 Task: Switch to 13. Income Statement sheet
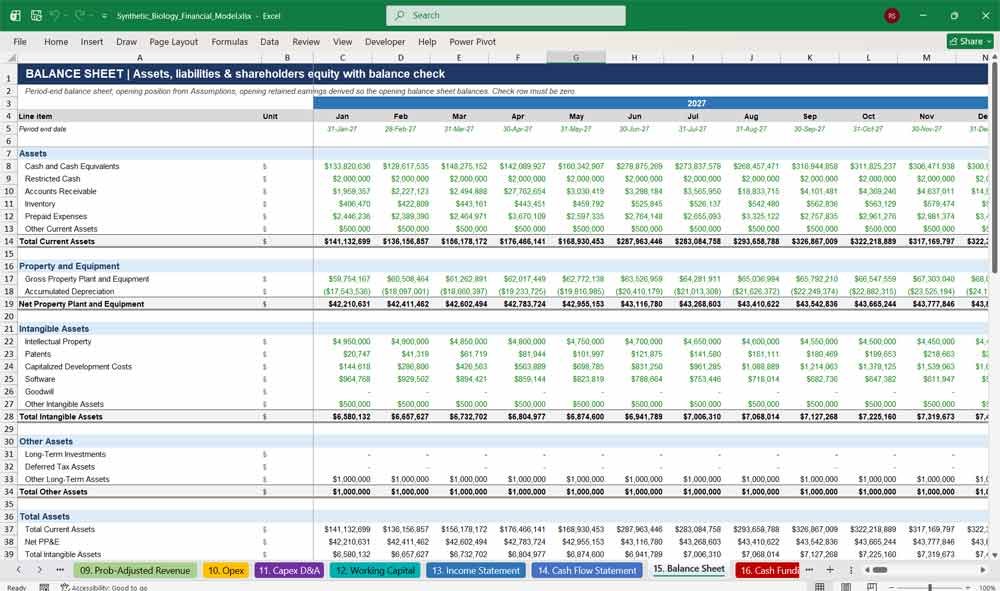pos(476,570)
